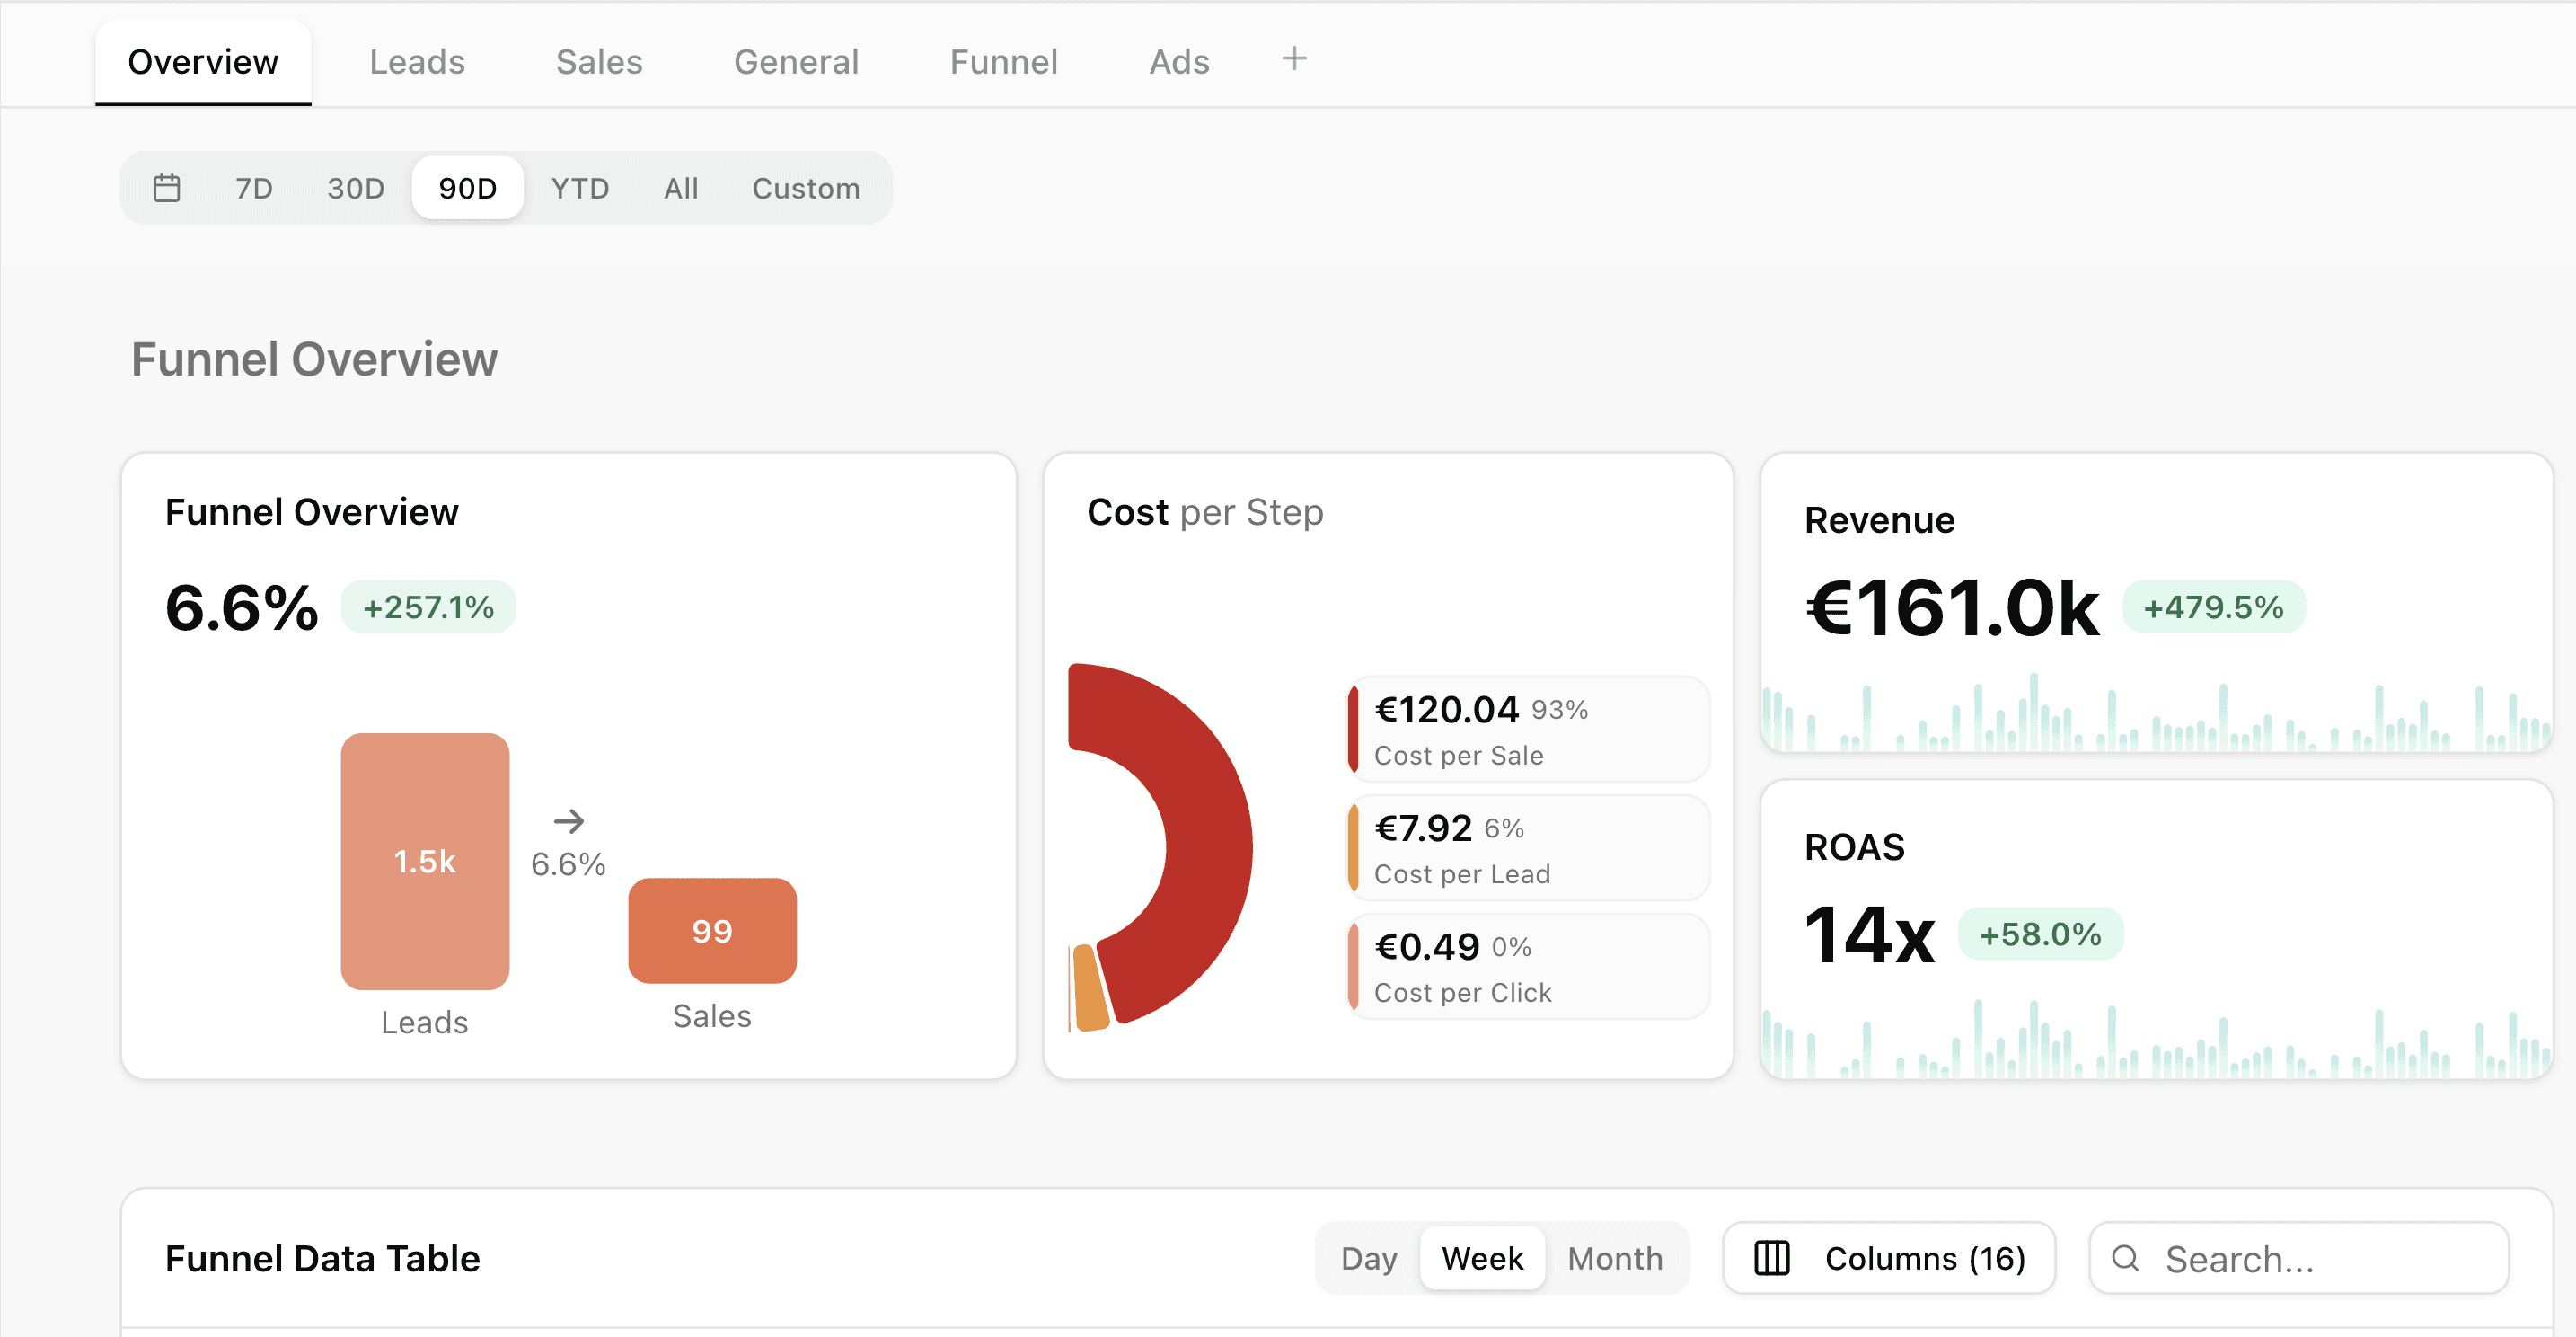Select the Cost per Lead legend card
Screen dimensions: 2576x1337
(x=1528, y=849)
